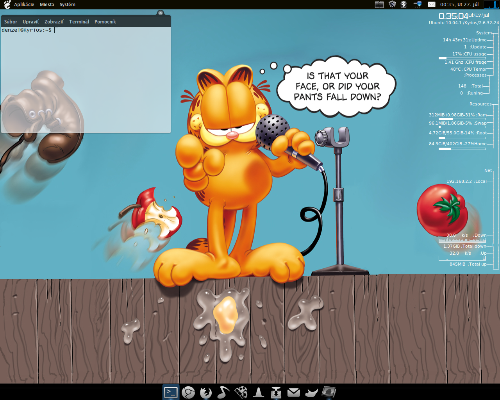This screenshot has width=500, height=400.
Task: Open the terminal Súbor menu
Action: (x=10, y=22)
